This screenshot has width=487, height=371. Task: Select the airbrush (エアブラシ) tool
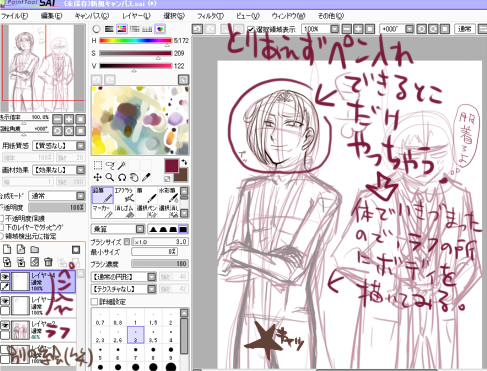(x=124, y=195)
